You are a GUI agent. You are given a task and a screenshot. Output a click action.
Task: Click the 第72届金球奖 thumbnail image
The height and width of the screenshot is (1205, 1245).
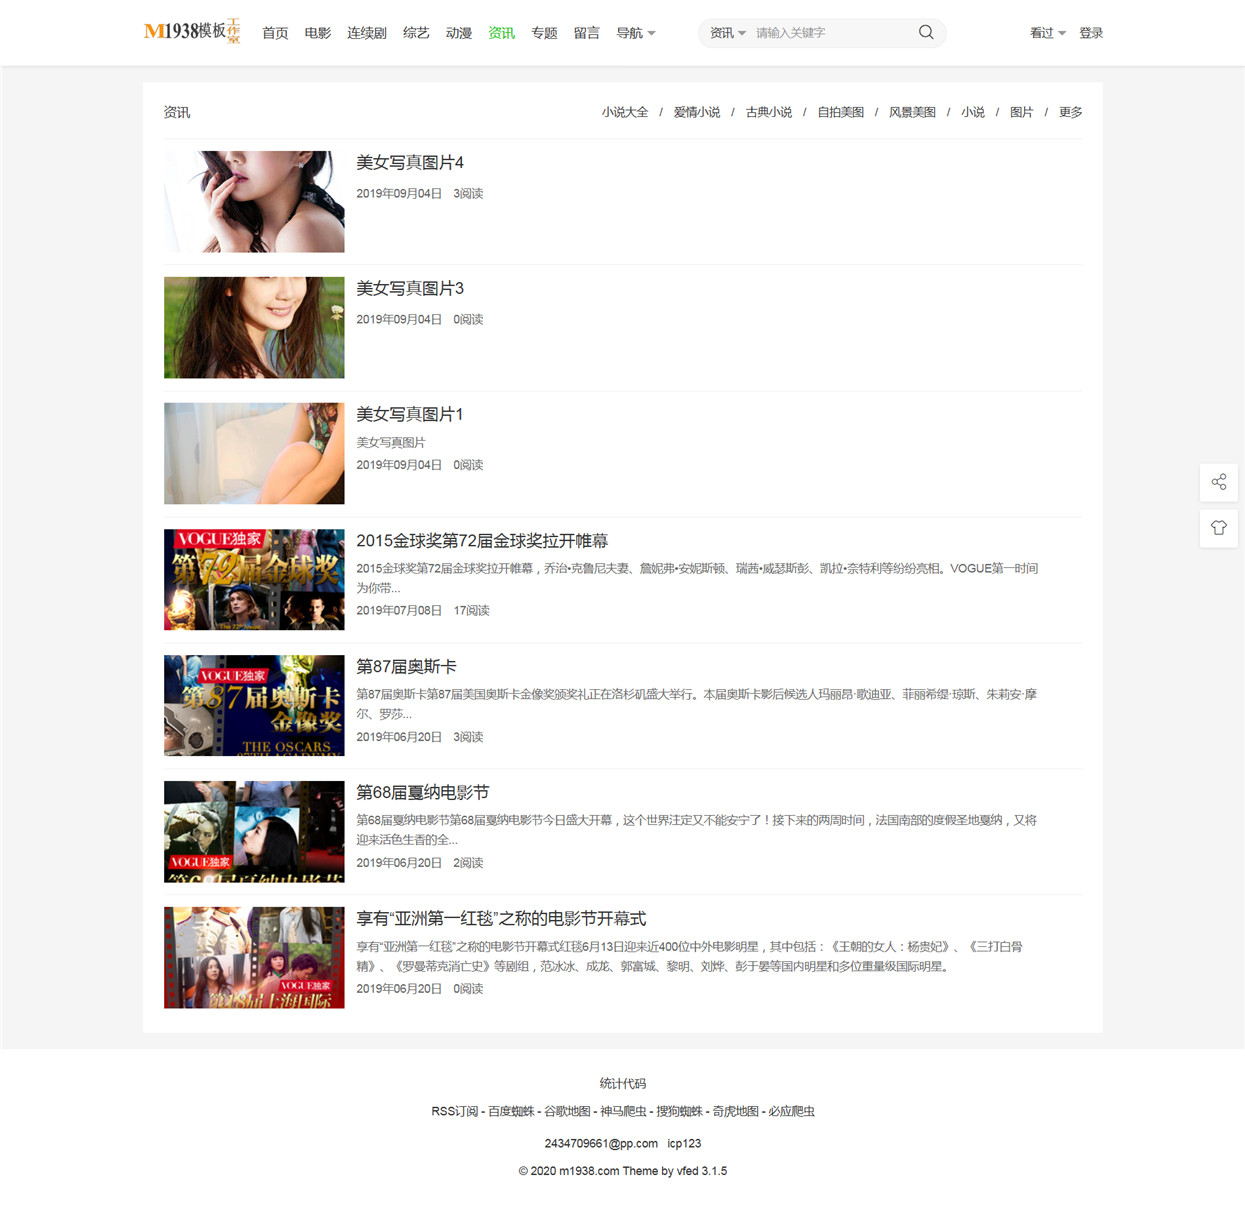tap(254, 580)
